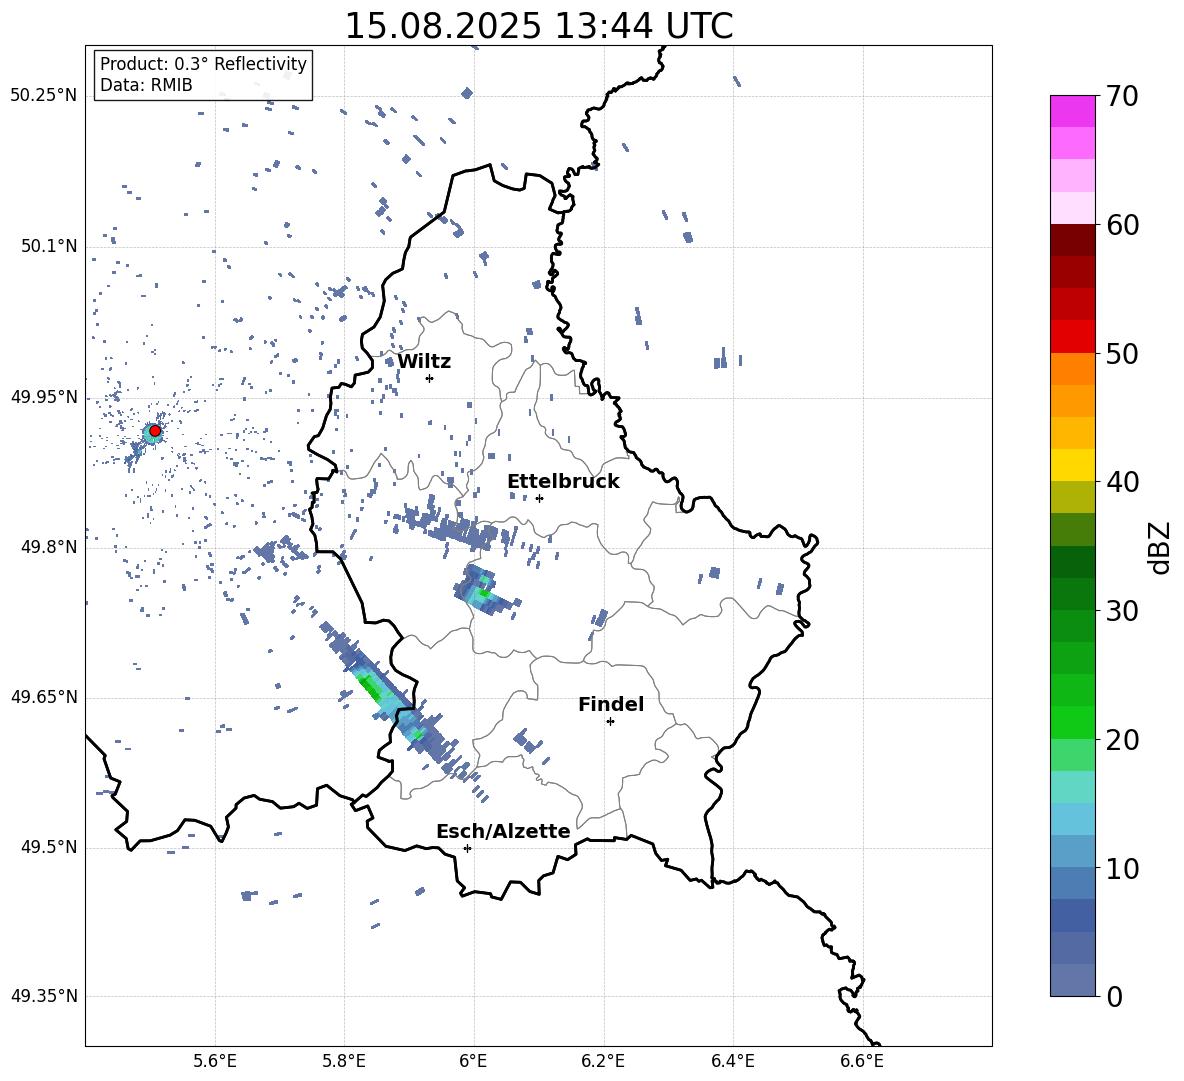Select the 'Ettelbruck' city label
The height and width of the screenshot is (1081, 1184).
click(563, 482)
